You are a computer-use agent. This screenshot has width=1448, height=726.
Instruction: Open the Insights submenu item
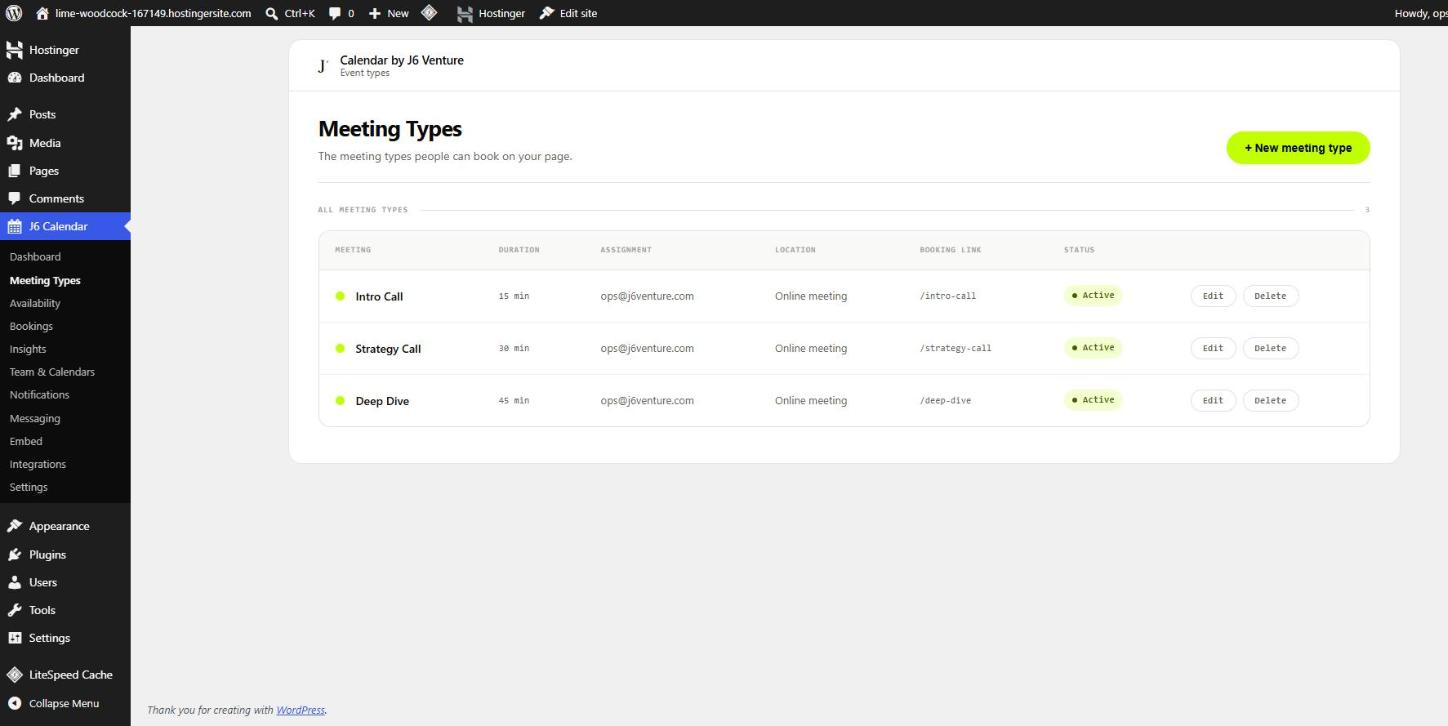point(28,350)
